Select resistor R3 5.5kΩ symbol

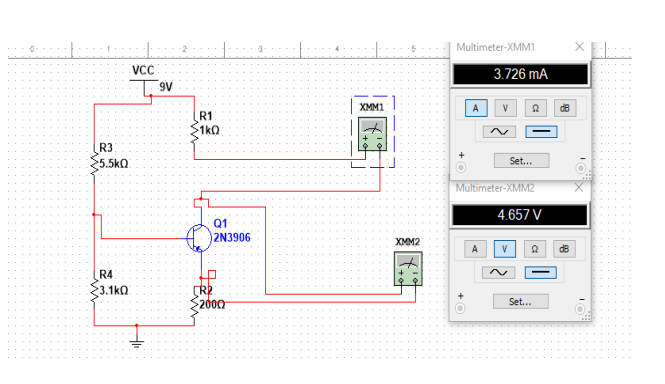tap(94, 164)
